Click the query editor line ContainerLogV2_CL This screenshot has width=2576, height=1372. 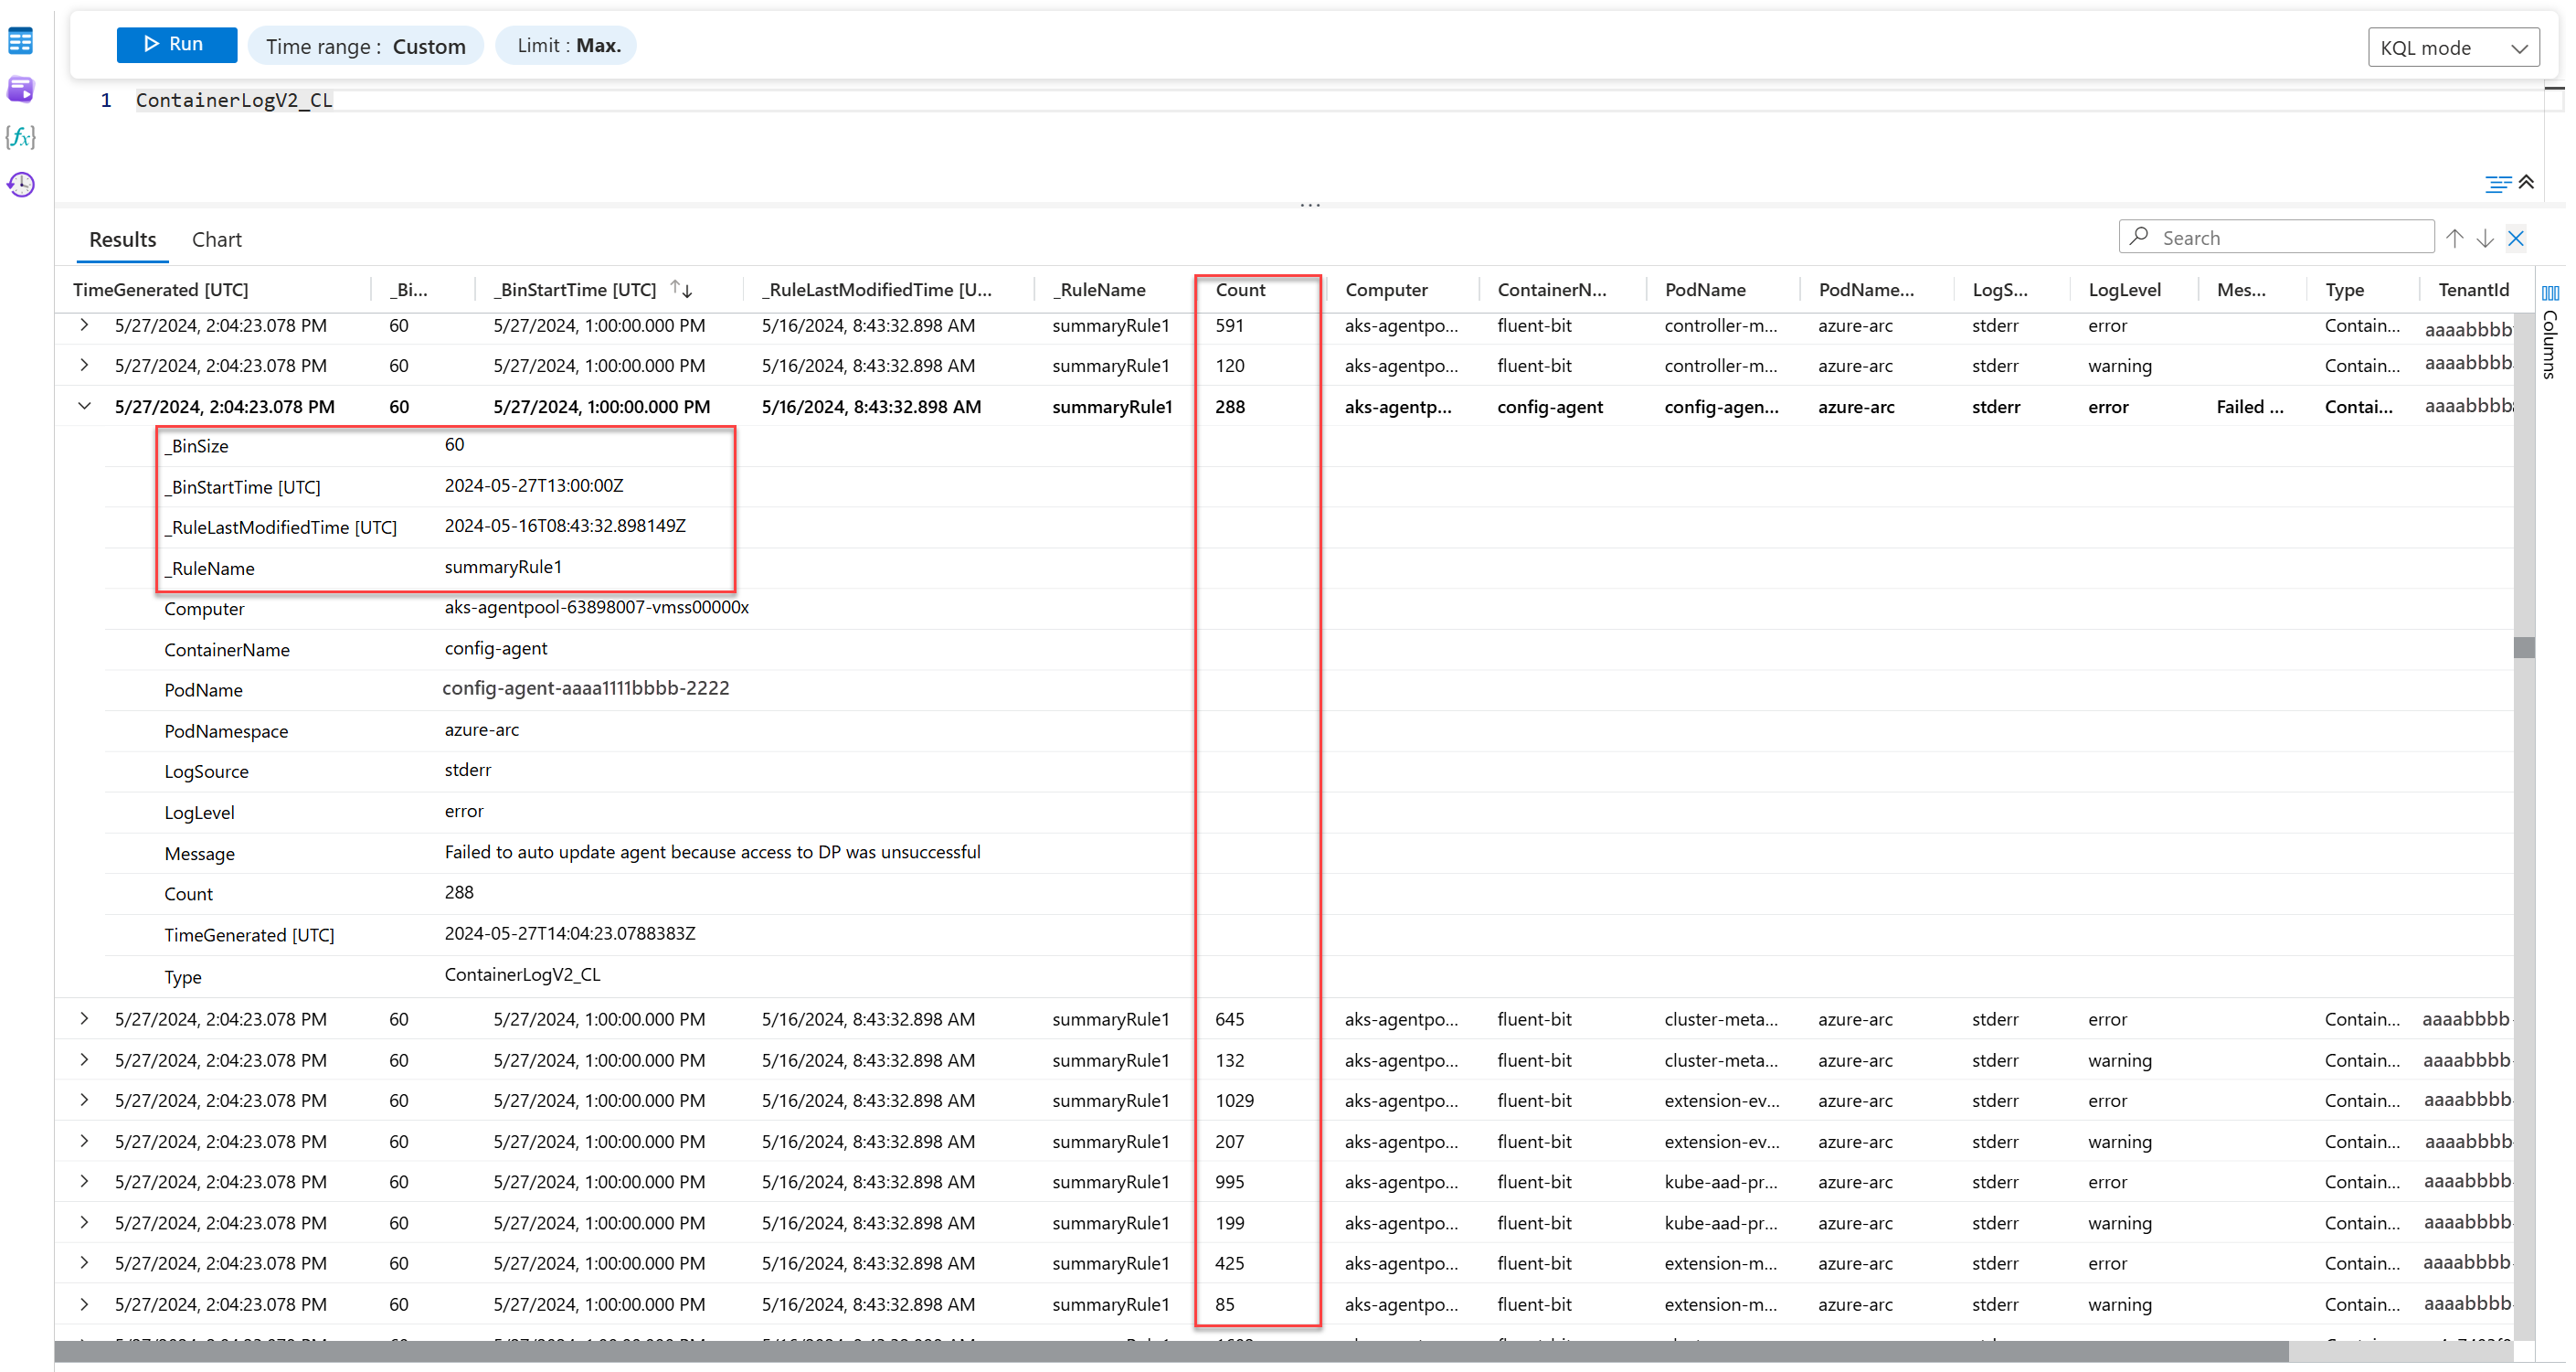click(x=234, y=100)
